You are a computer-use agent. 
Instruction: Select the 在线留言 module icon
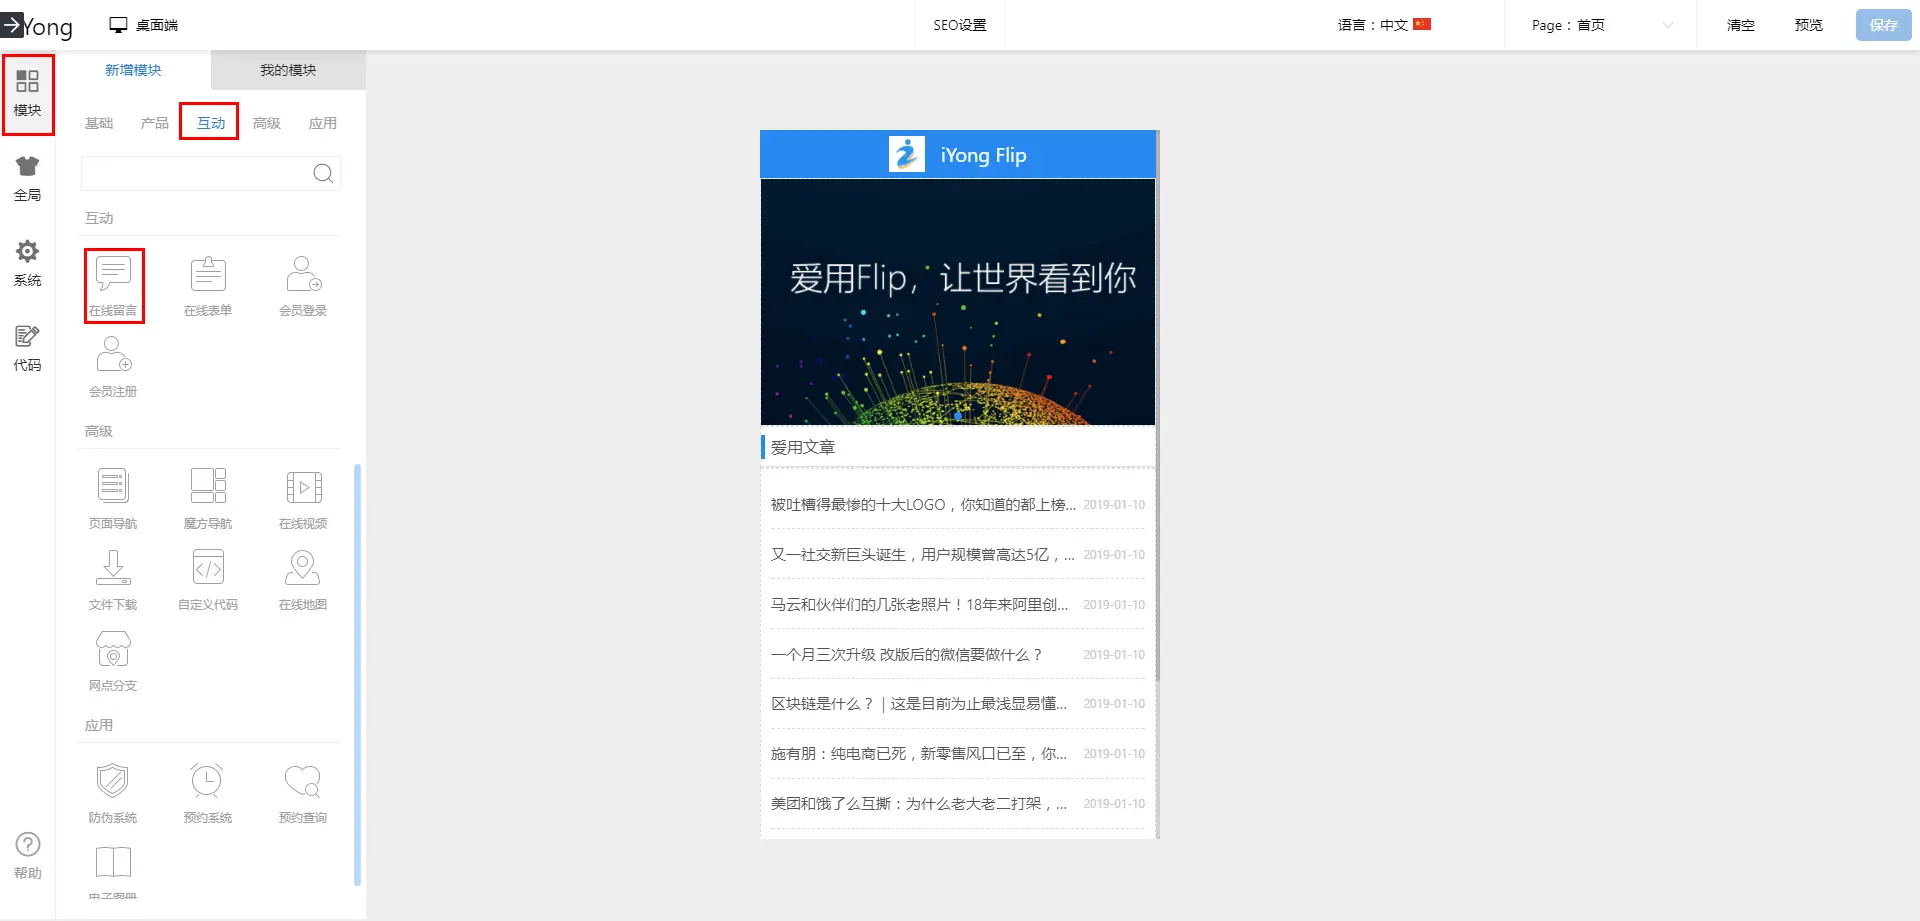tap(113, 275)
